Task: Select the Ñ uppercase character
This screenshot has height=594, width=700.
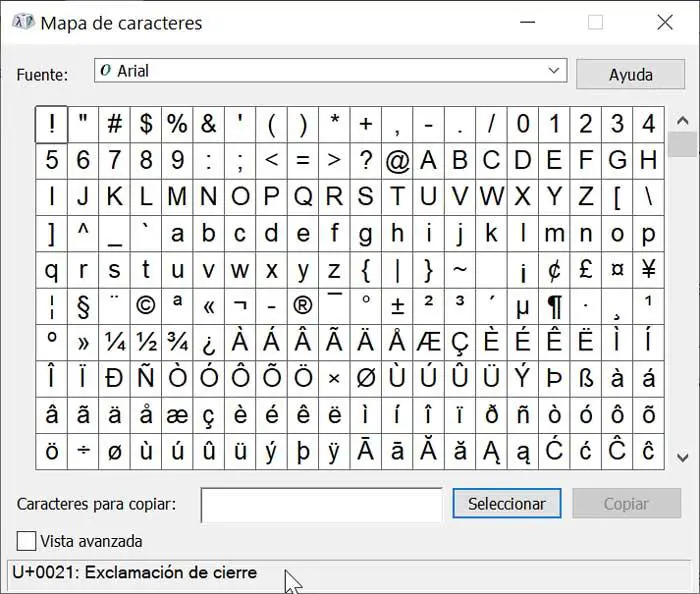Action: (x=146, y=379)
